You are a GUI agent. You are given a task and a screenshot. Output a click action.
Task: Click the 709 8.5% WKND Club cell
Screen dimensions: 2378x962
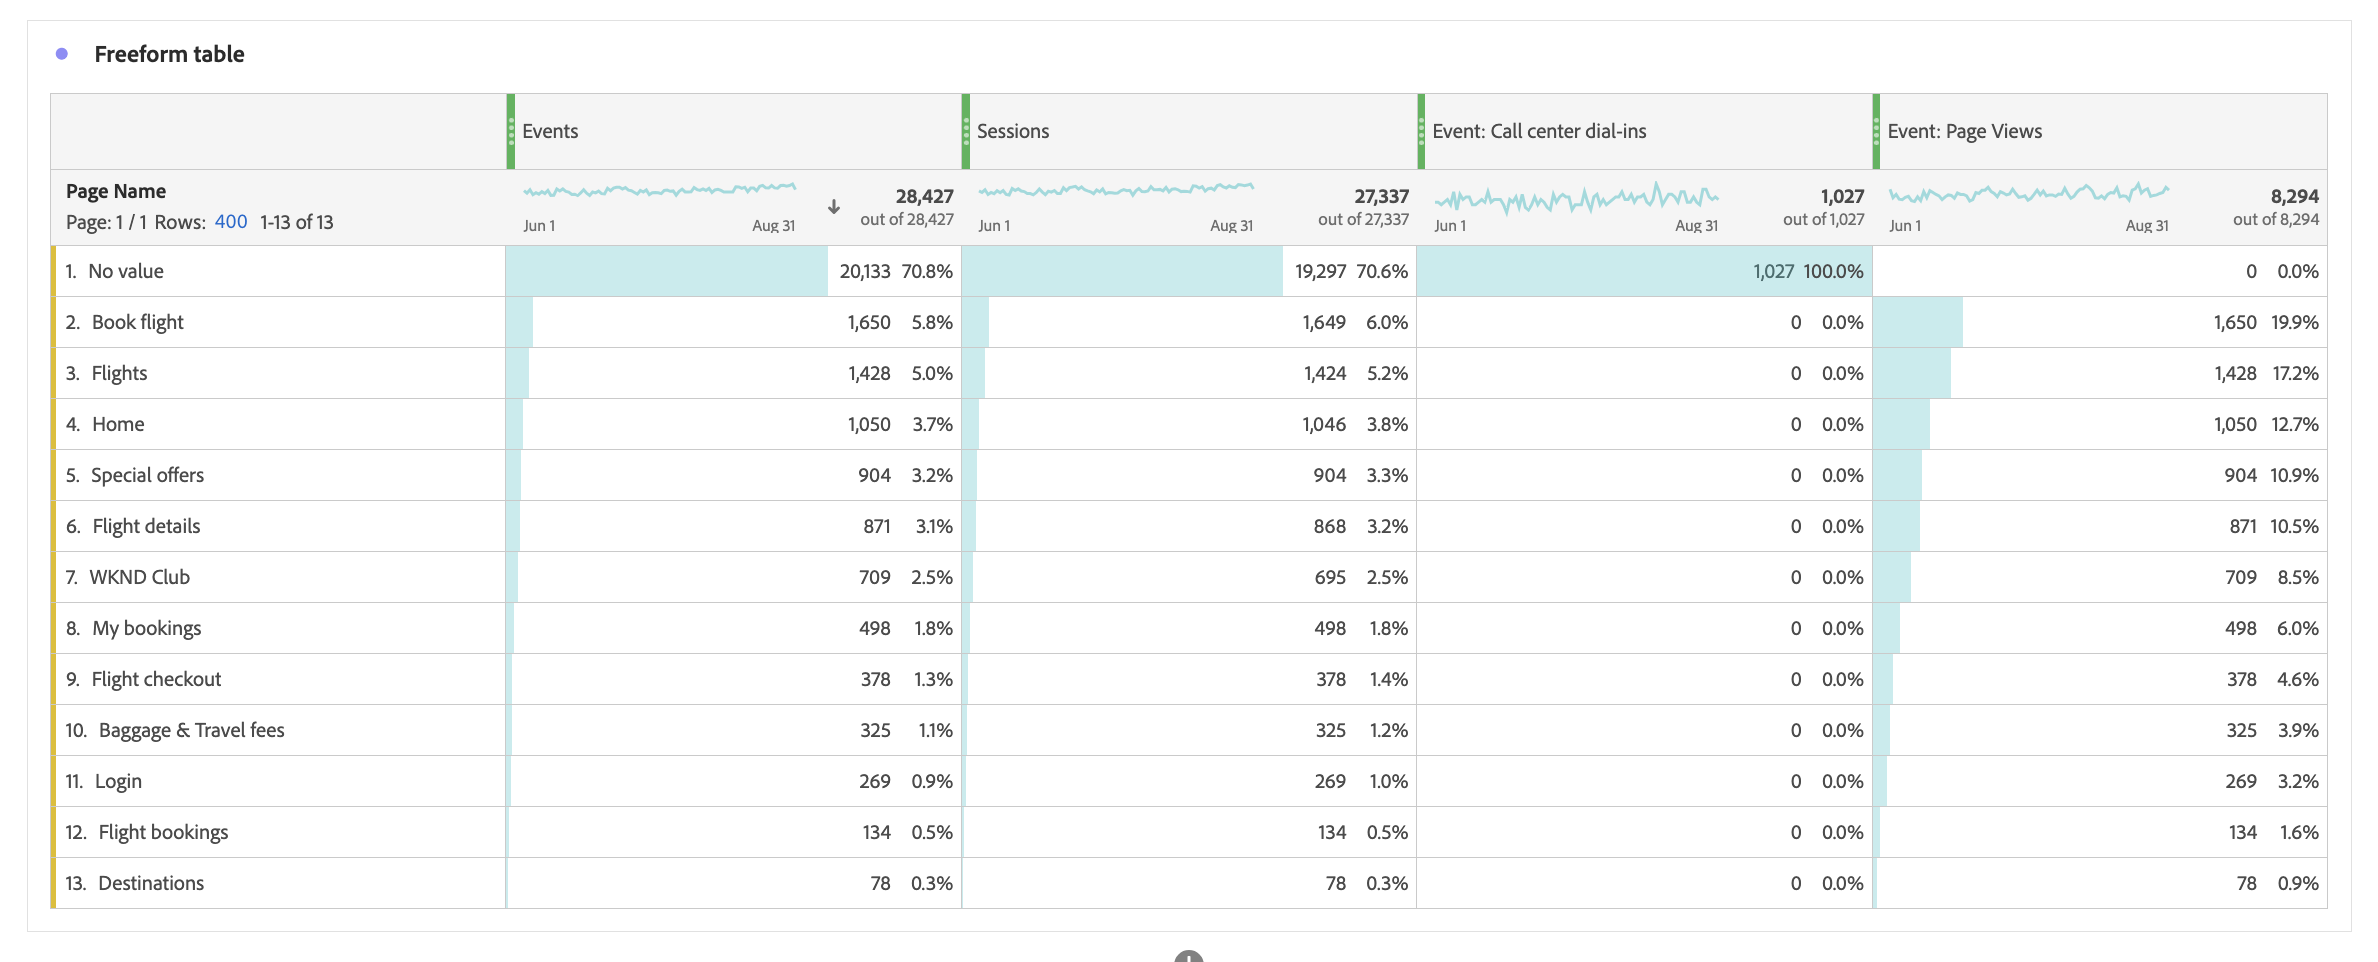pyautogui.click(x=2100, y=577)
